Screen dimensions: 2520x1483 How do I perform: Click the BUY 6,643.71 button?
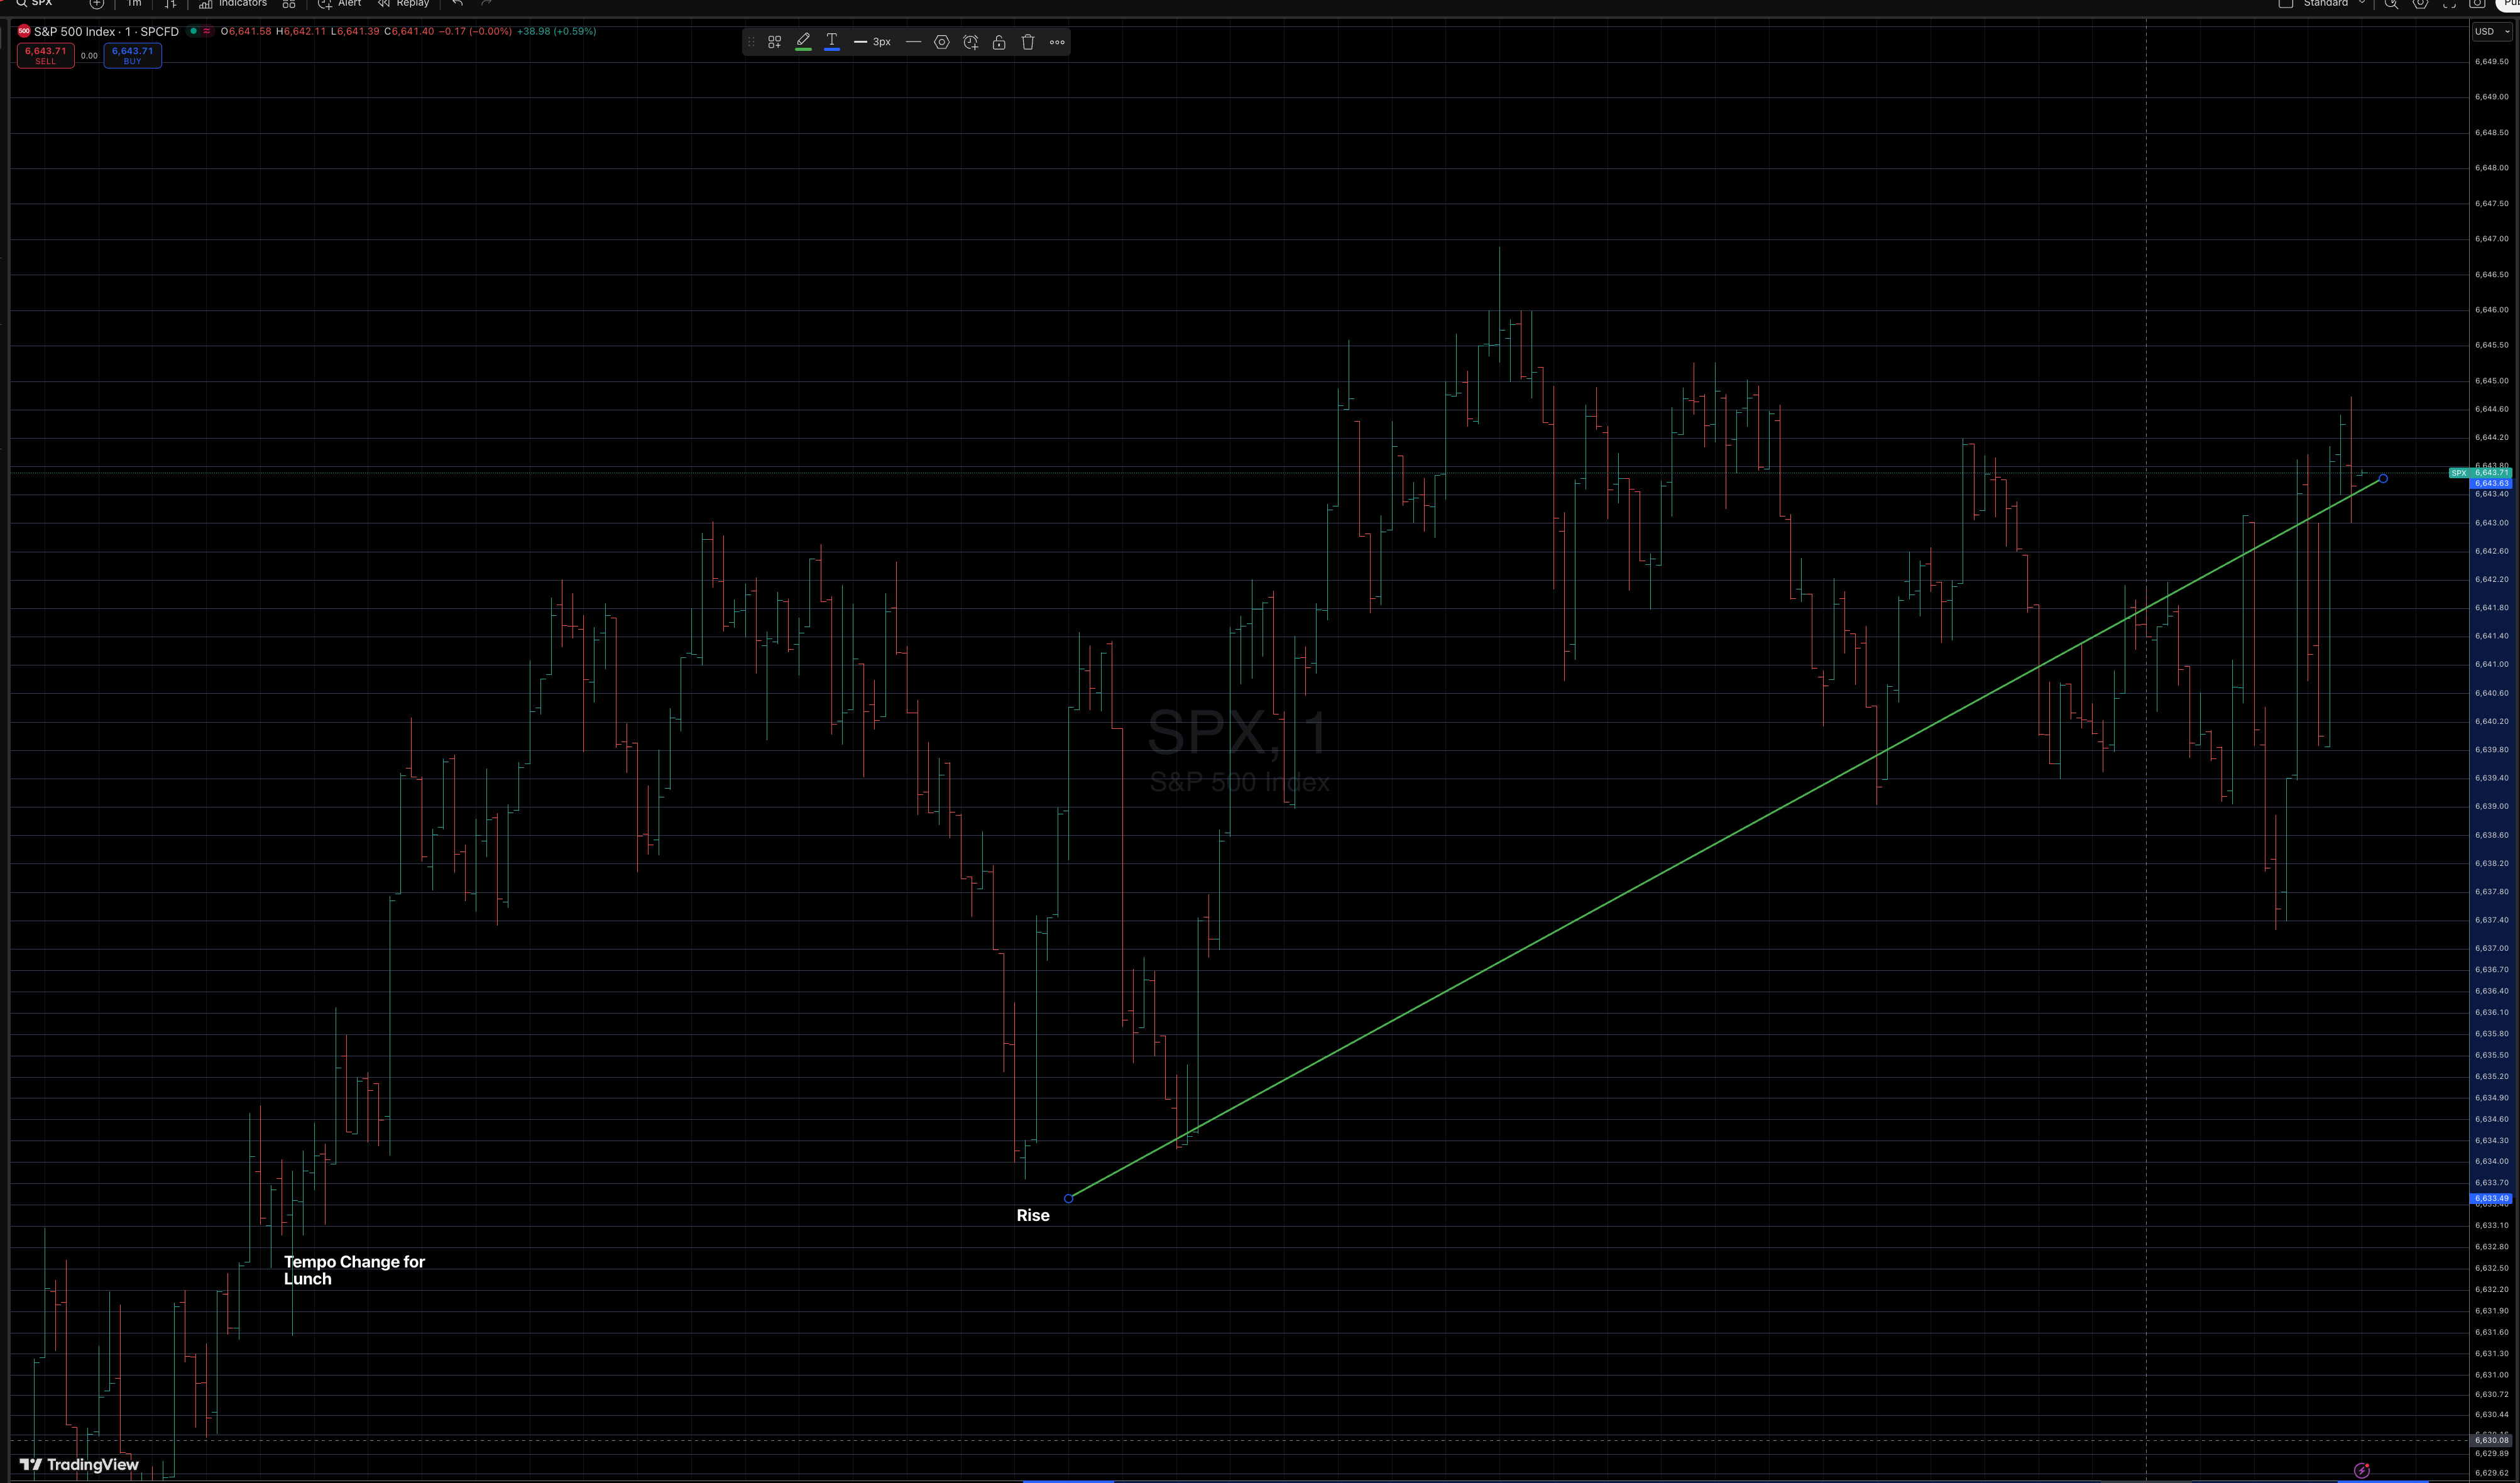pyautogui.click(x=132, y=55)
